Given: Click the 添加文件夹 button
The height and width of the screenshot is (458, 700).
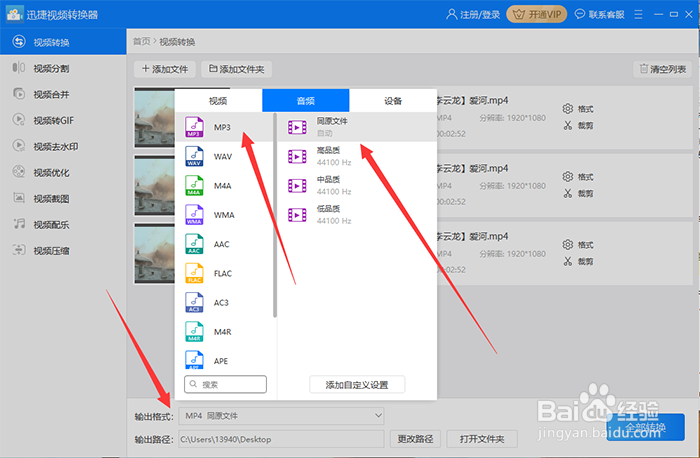Looking at the screenshot, I should tap(237, 69).
